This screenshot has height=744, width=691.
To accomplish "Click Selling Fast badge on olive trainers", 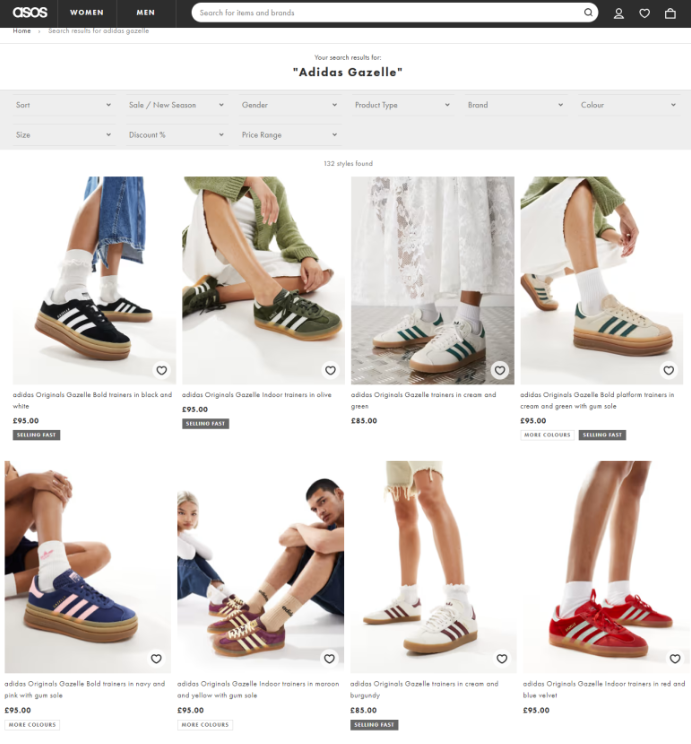I will [x=205, y=424].
